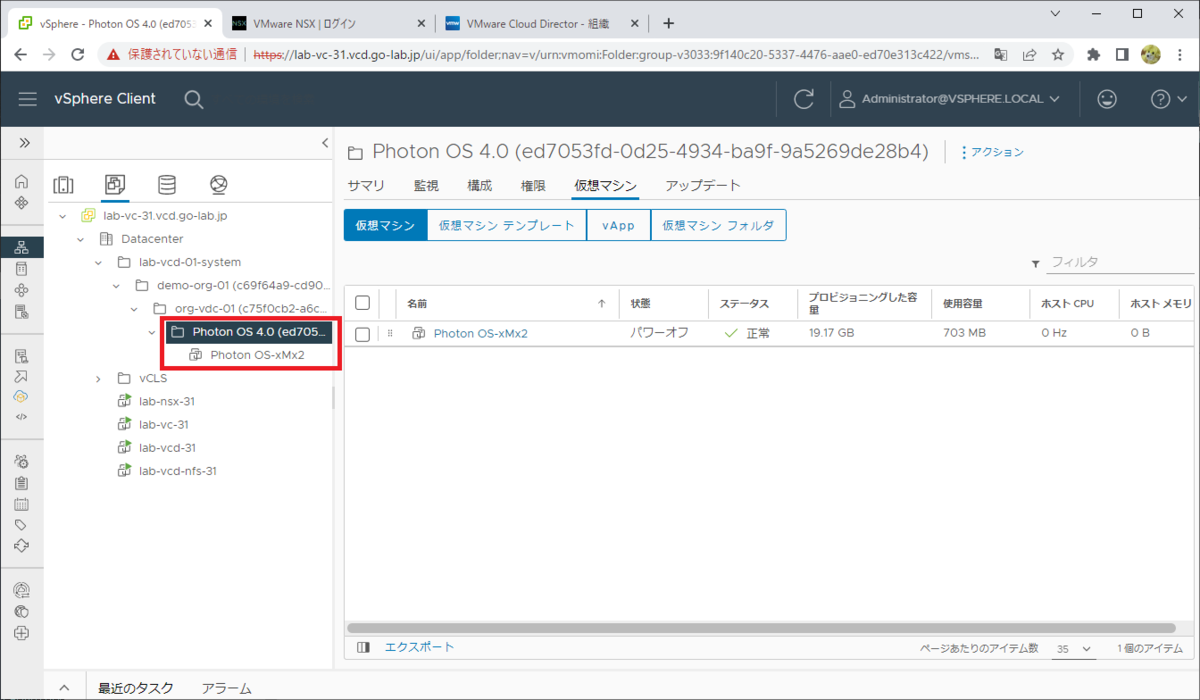Open Administration gear icon in sidebar

coord(22,462)
